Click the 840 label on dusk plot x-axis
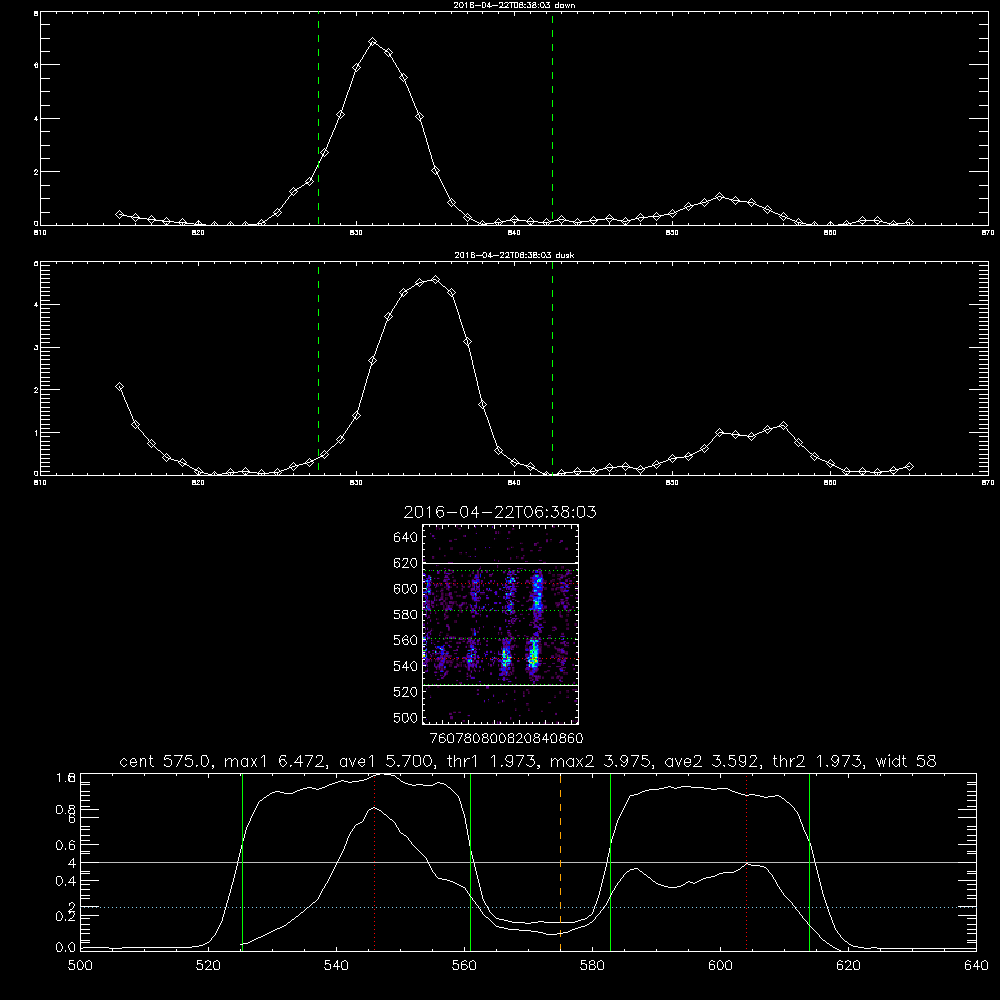Screen dimensions: 1000x1000 (x=514, y=483)
